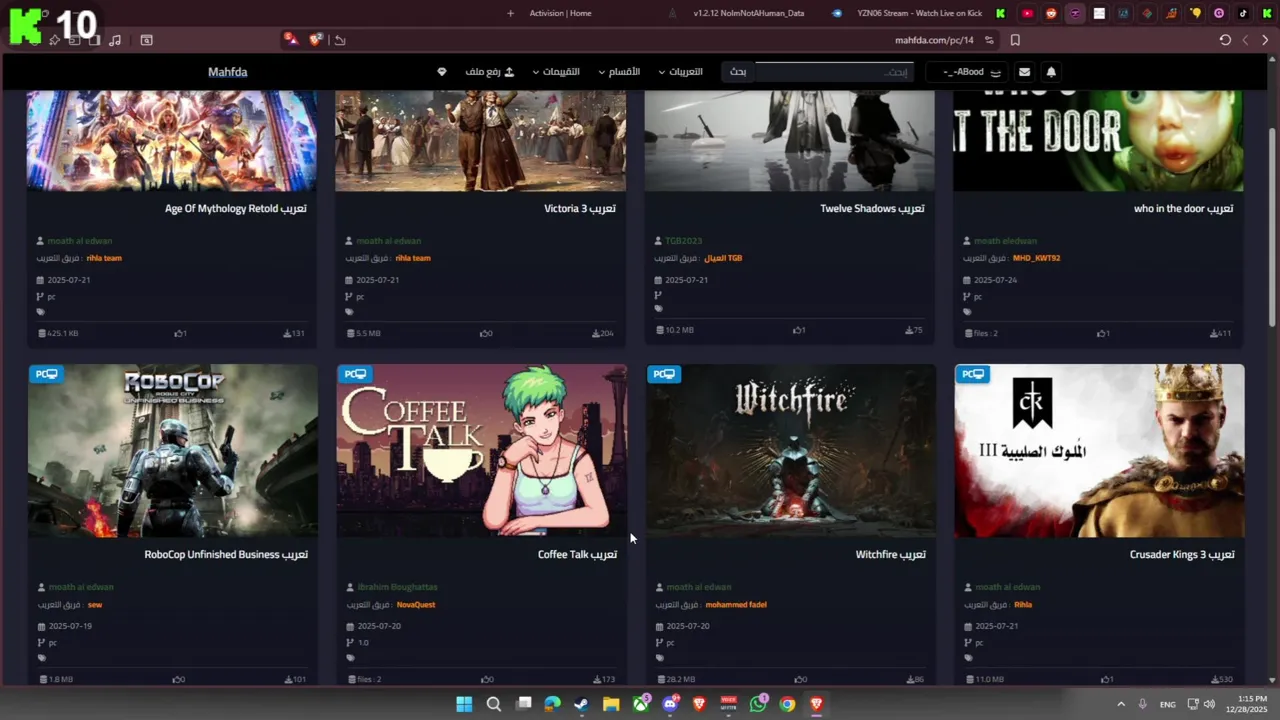Click the diamond premium icon in navbar
Viewport: 1280px width, 720px height.
(x=442, y=72)
